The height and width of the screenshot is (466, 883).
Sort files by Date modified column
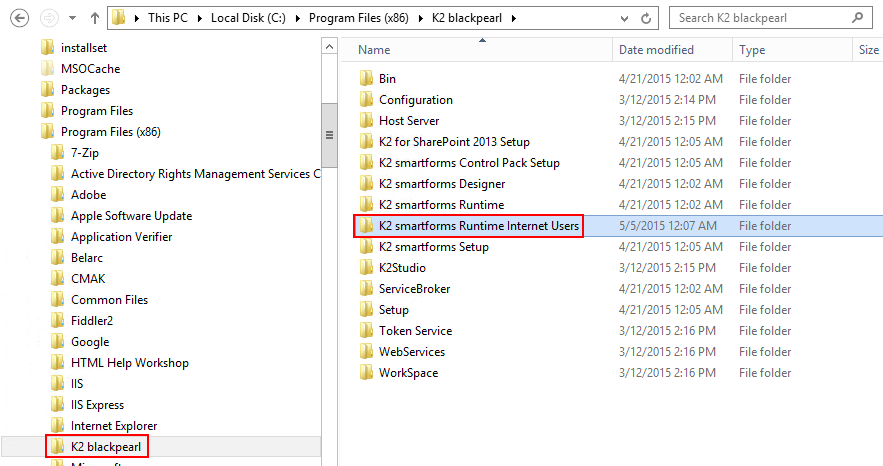pyautogui.click(x=656, y=50)
